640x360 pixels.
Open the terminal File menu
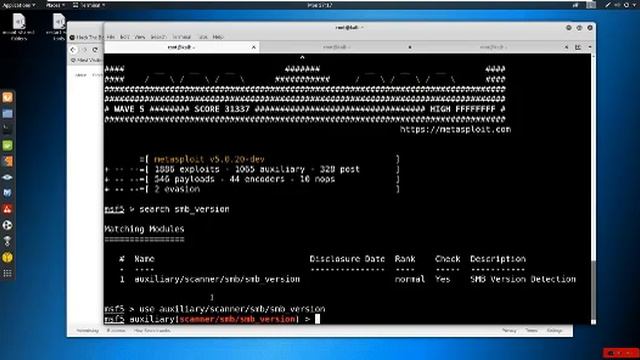point(111,37)
